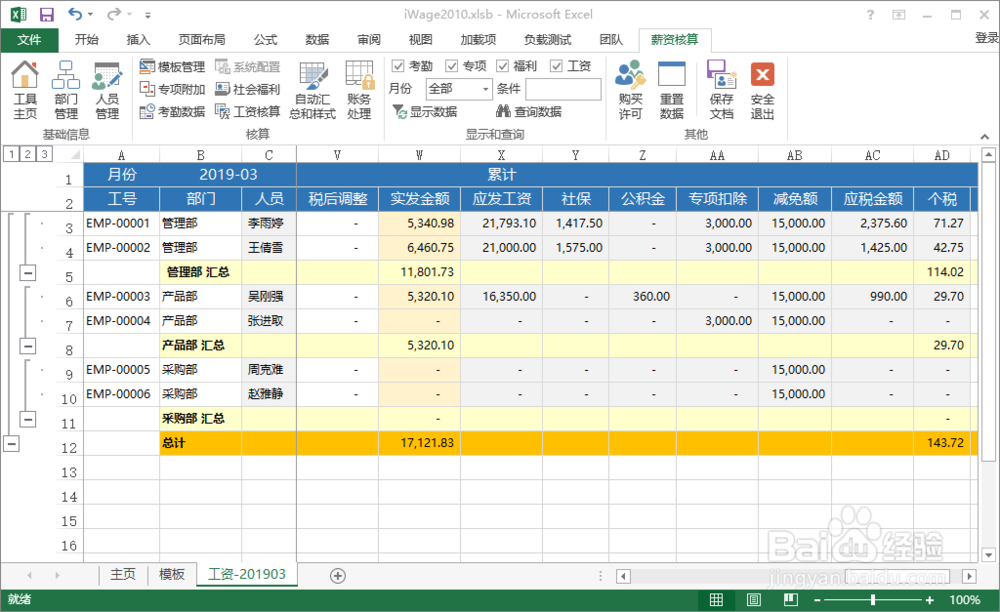
Task: Collapse the 产品部 汇总 outline group
Action: [27, 346]
